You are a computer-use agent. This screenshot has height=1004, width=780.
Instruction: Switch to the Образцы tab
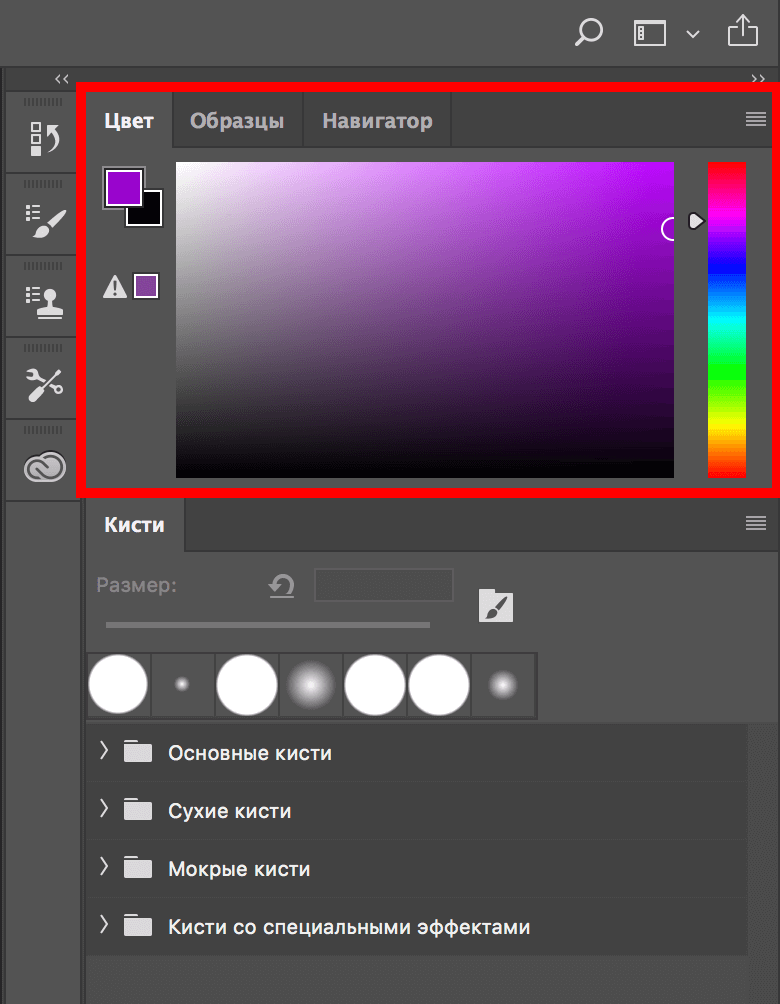(236, 119)
